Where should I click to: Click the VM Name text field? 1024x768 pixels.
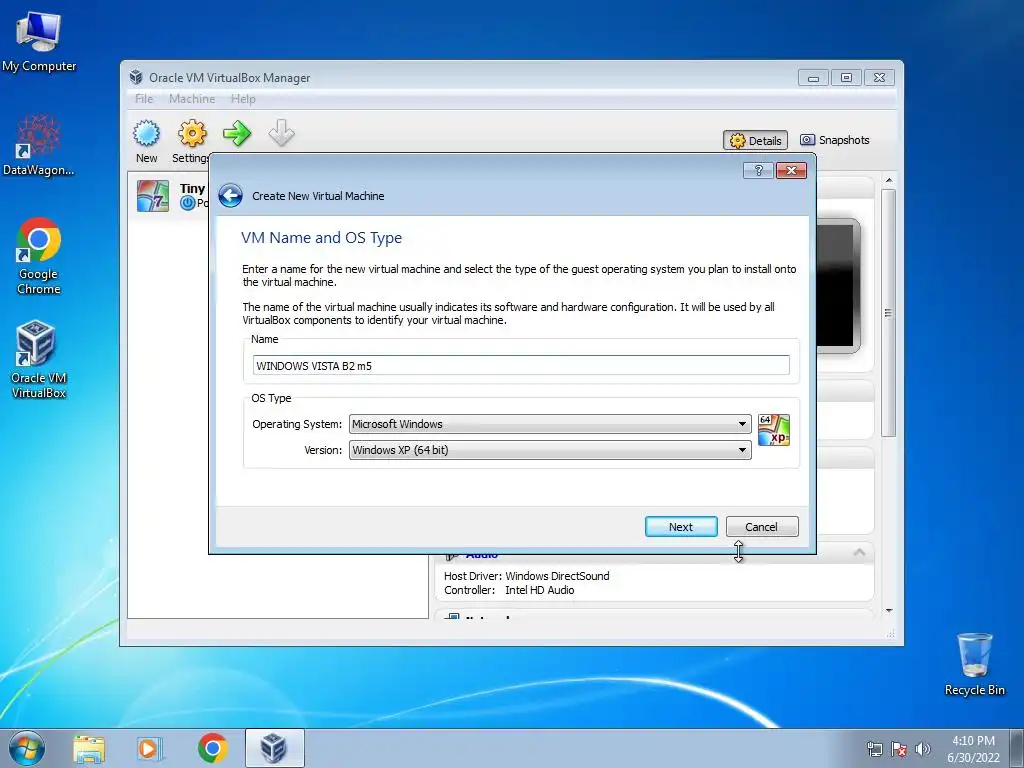(x=521, y=366)
